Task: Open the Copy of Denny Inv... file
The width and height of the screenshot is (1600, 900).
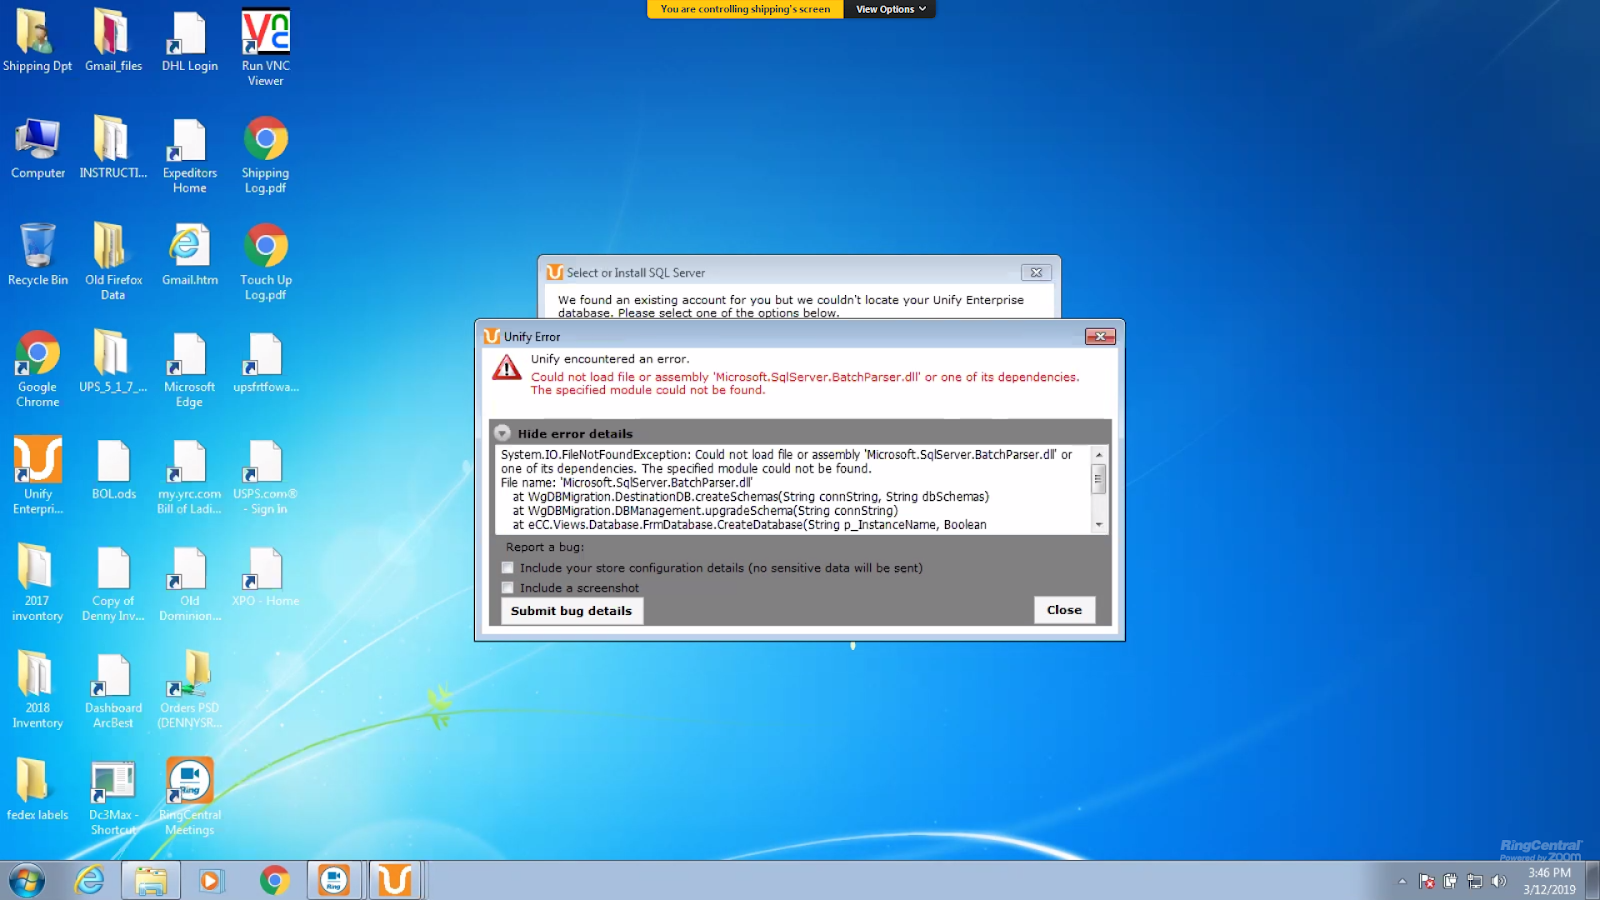Action: click(x=113, y=582)
